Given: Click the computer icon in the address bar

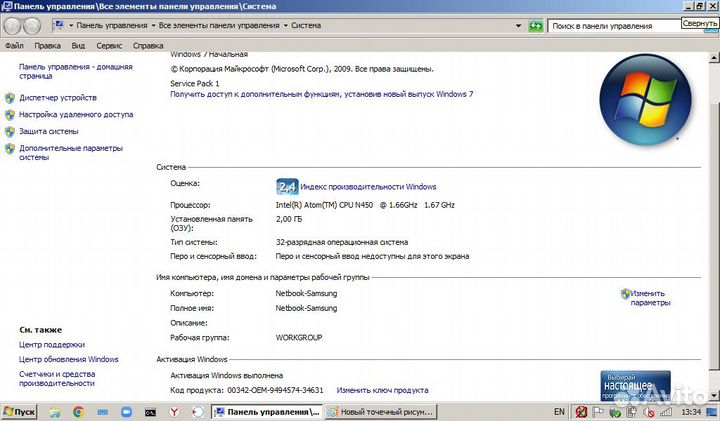Looking at the screenshot, I should coord(58,25).
